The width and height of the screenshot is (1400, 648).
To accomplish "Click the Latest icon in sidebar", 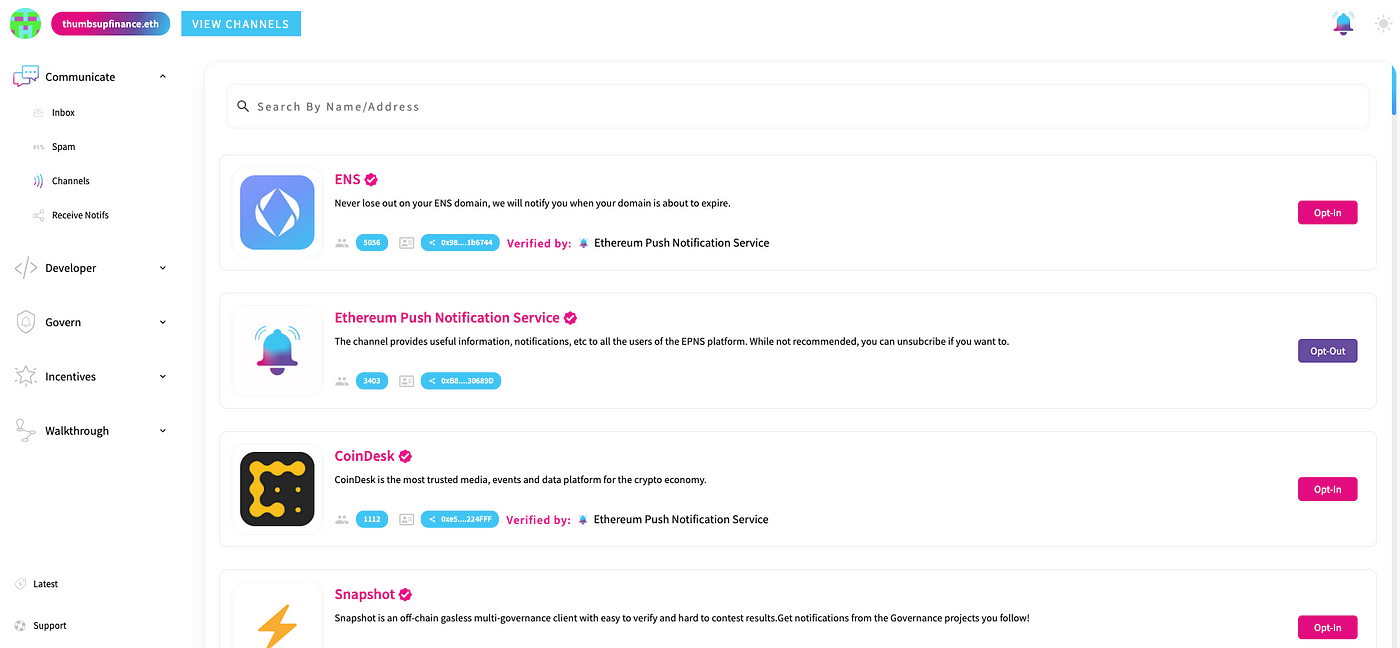I will pyautogui.click(x=20, y=584).
